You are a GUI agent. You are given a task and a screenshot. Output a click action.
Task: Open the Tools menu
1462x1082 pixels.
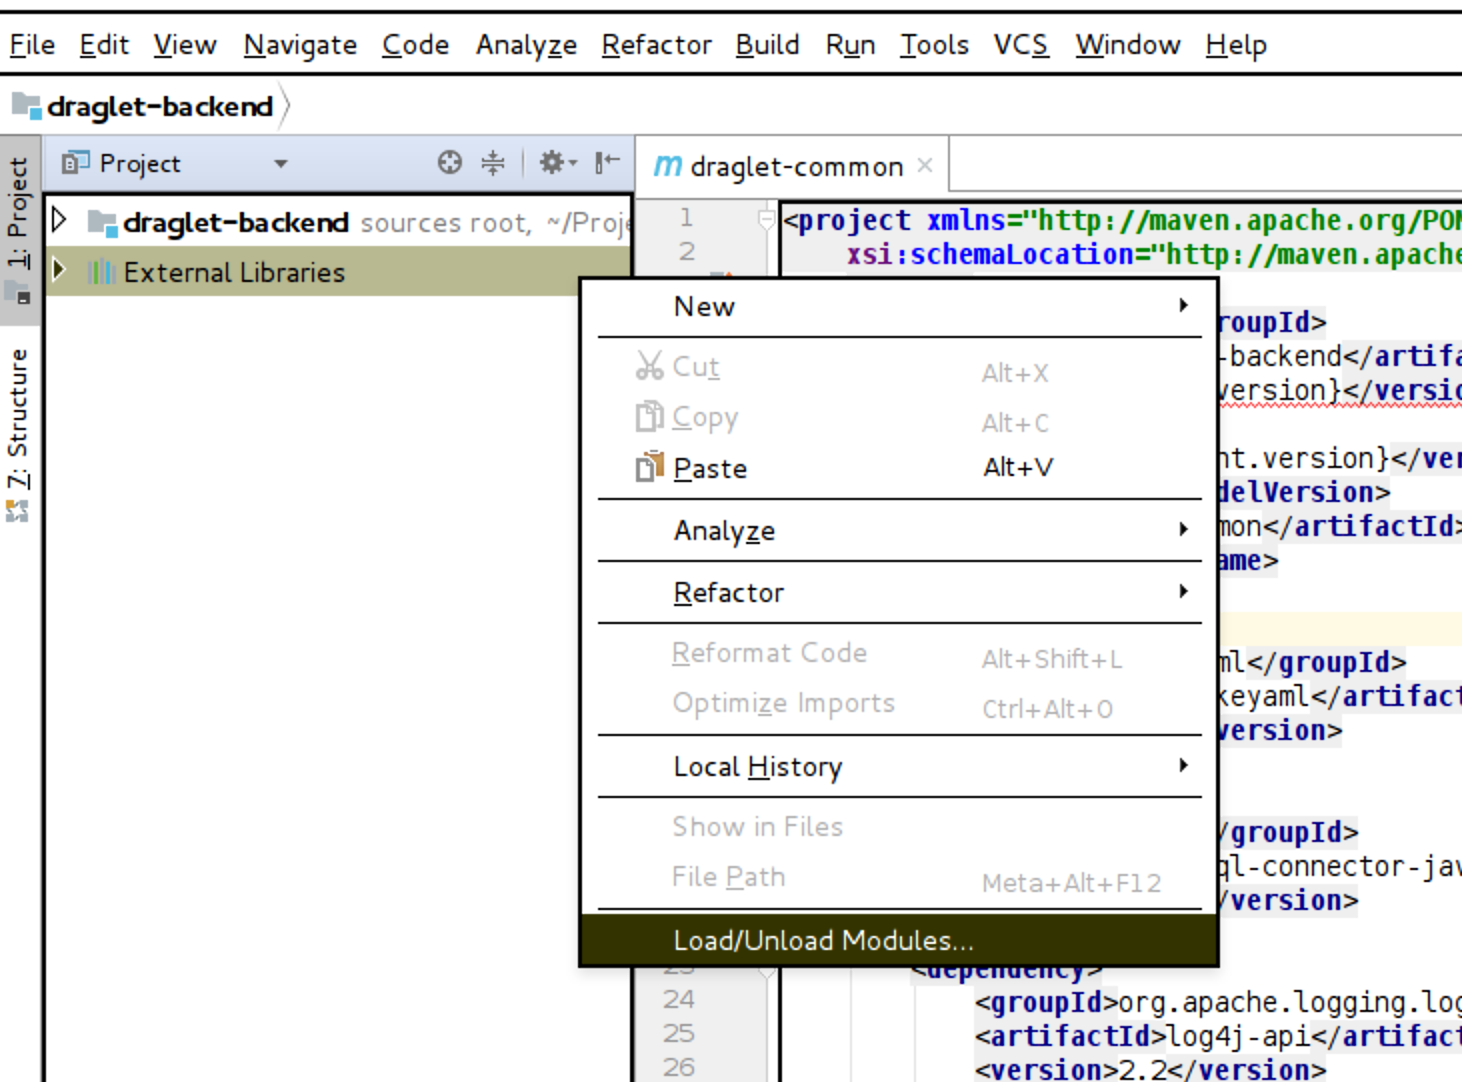point(934,45)
